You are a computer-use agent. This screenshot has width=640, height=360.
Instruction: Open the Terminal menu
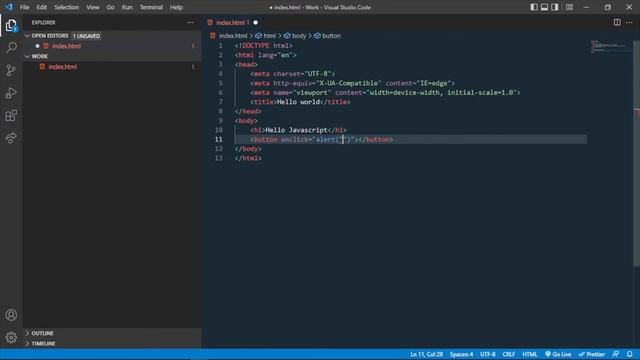coord(151,7)
